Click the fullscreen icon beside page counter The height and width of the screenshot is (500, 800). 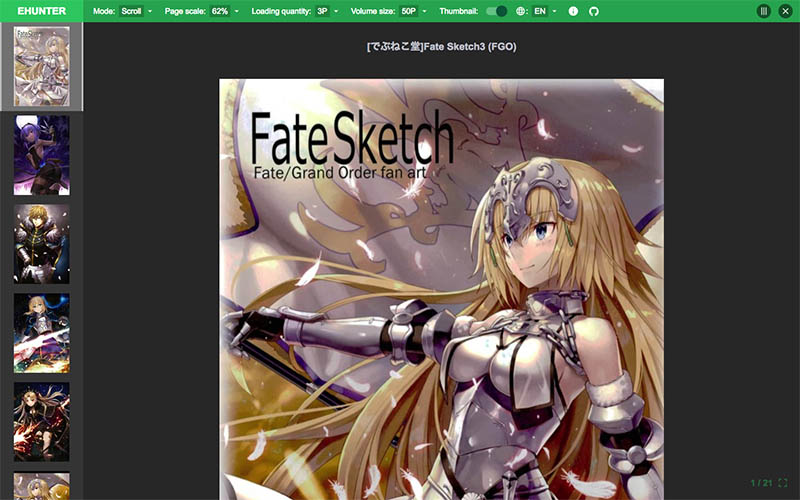[783, 483]
